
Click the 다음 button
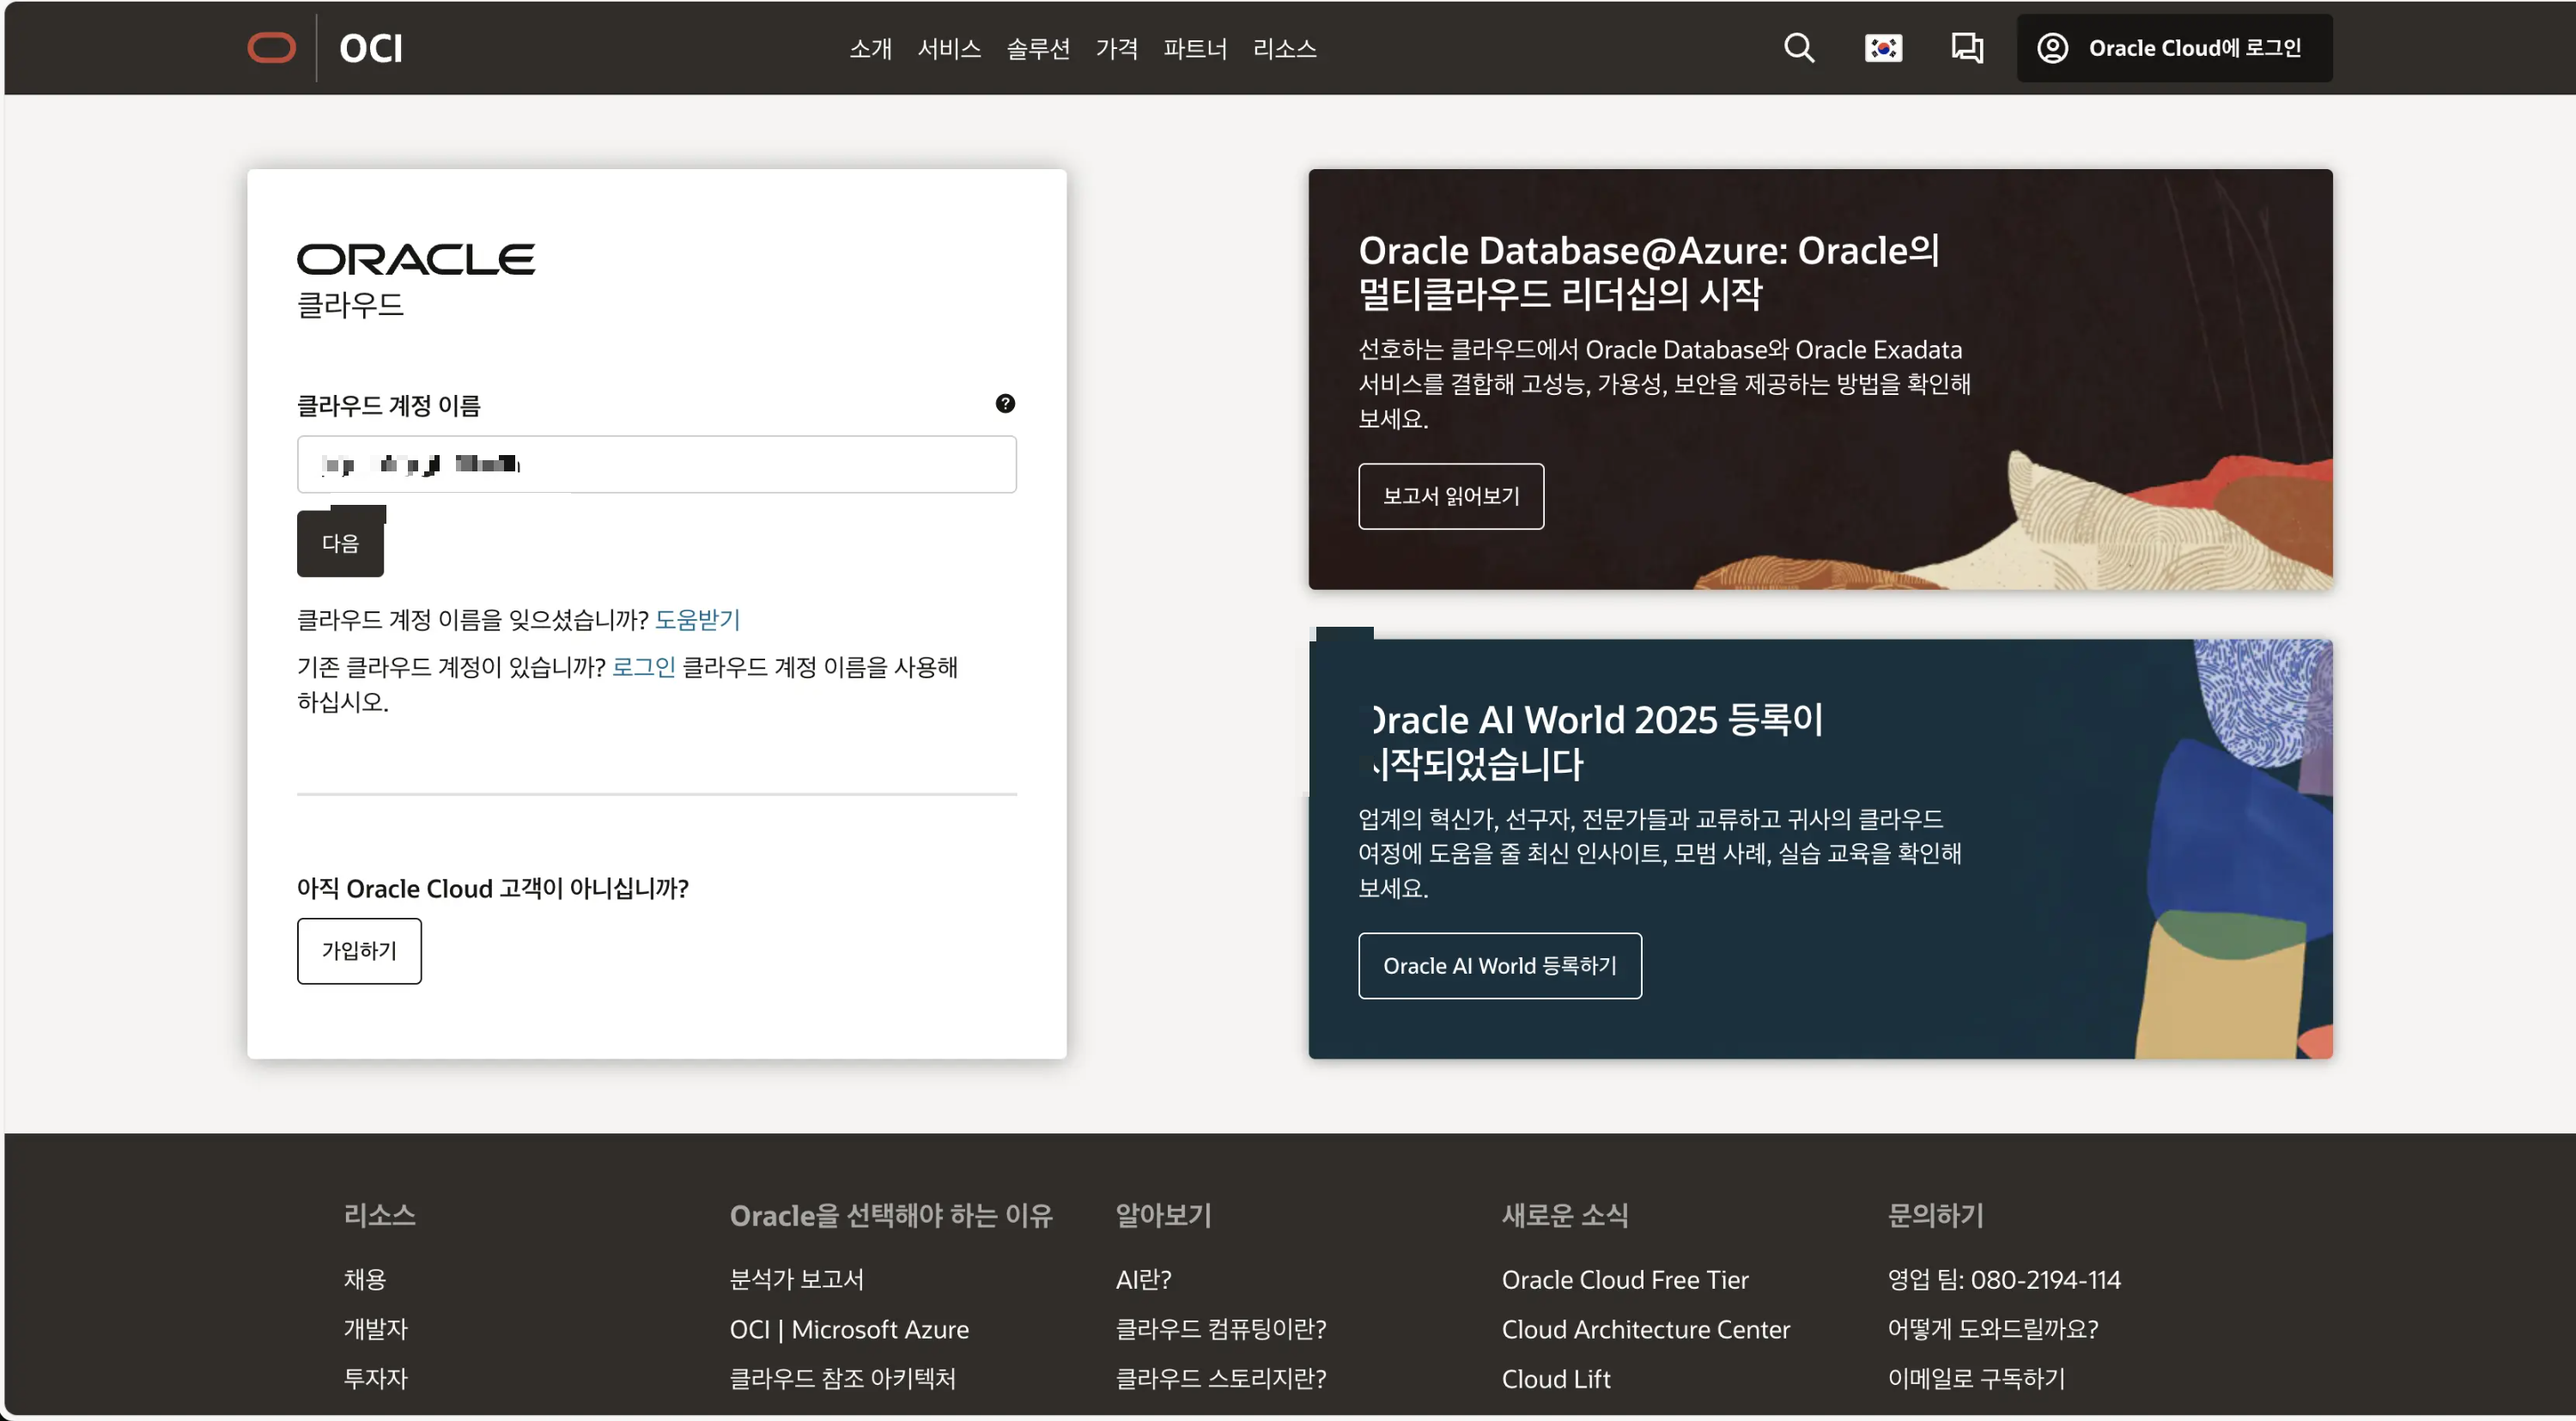[340, 541]
